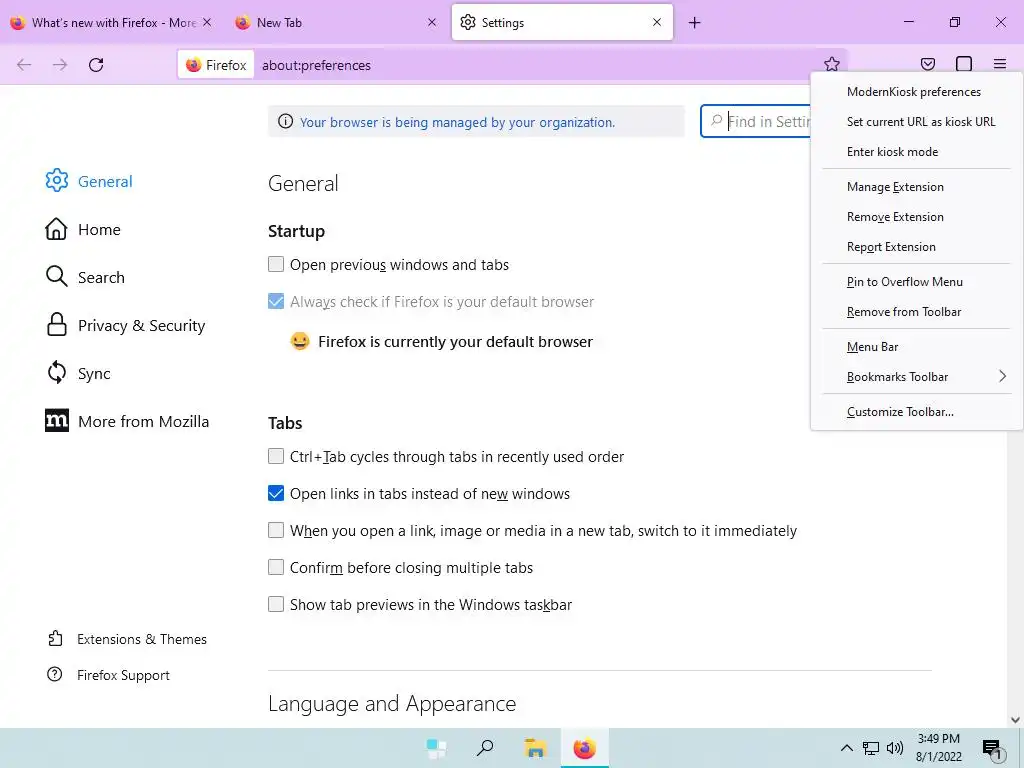Viewport: 1024px width, 768px height.
Task: Enable switch to new tab immediately checkbox
Action: [276, 530]
